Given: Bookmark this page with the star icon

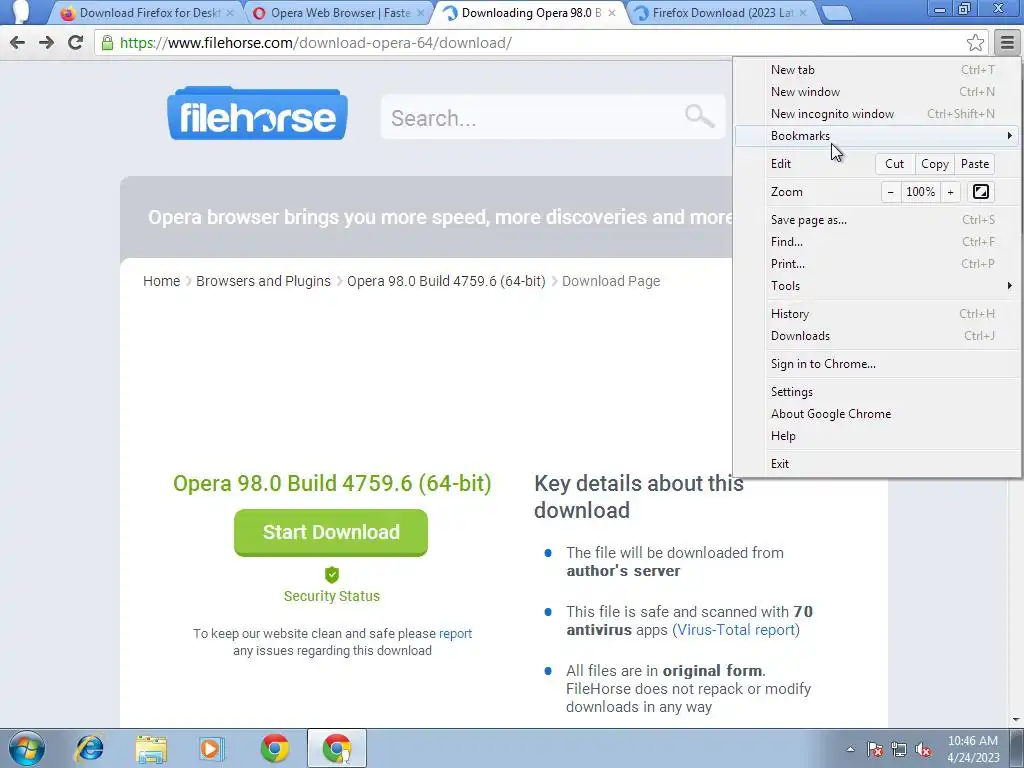Looking at the screenshot, I should point(975,43).
